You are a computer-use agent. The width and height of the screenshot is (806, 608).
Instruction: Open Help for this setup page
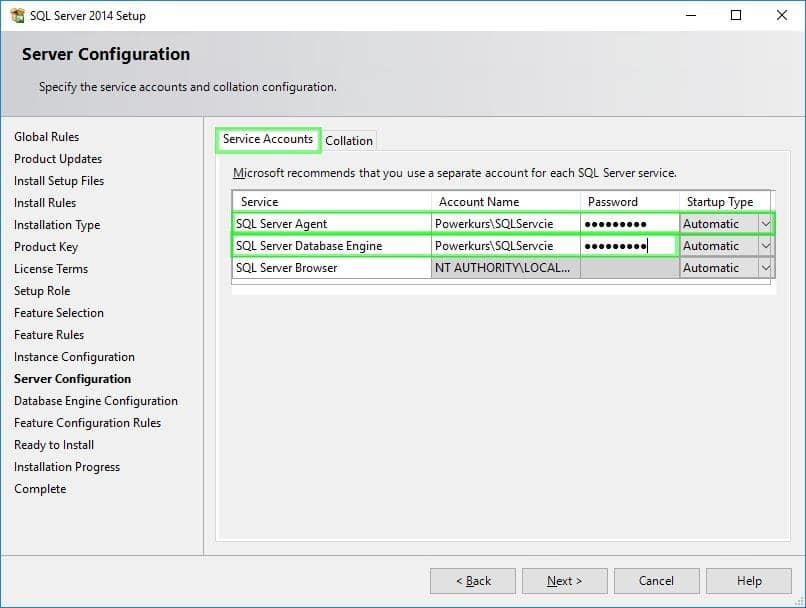click(x=748, y=581)
